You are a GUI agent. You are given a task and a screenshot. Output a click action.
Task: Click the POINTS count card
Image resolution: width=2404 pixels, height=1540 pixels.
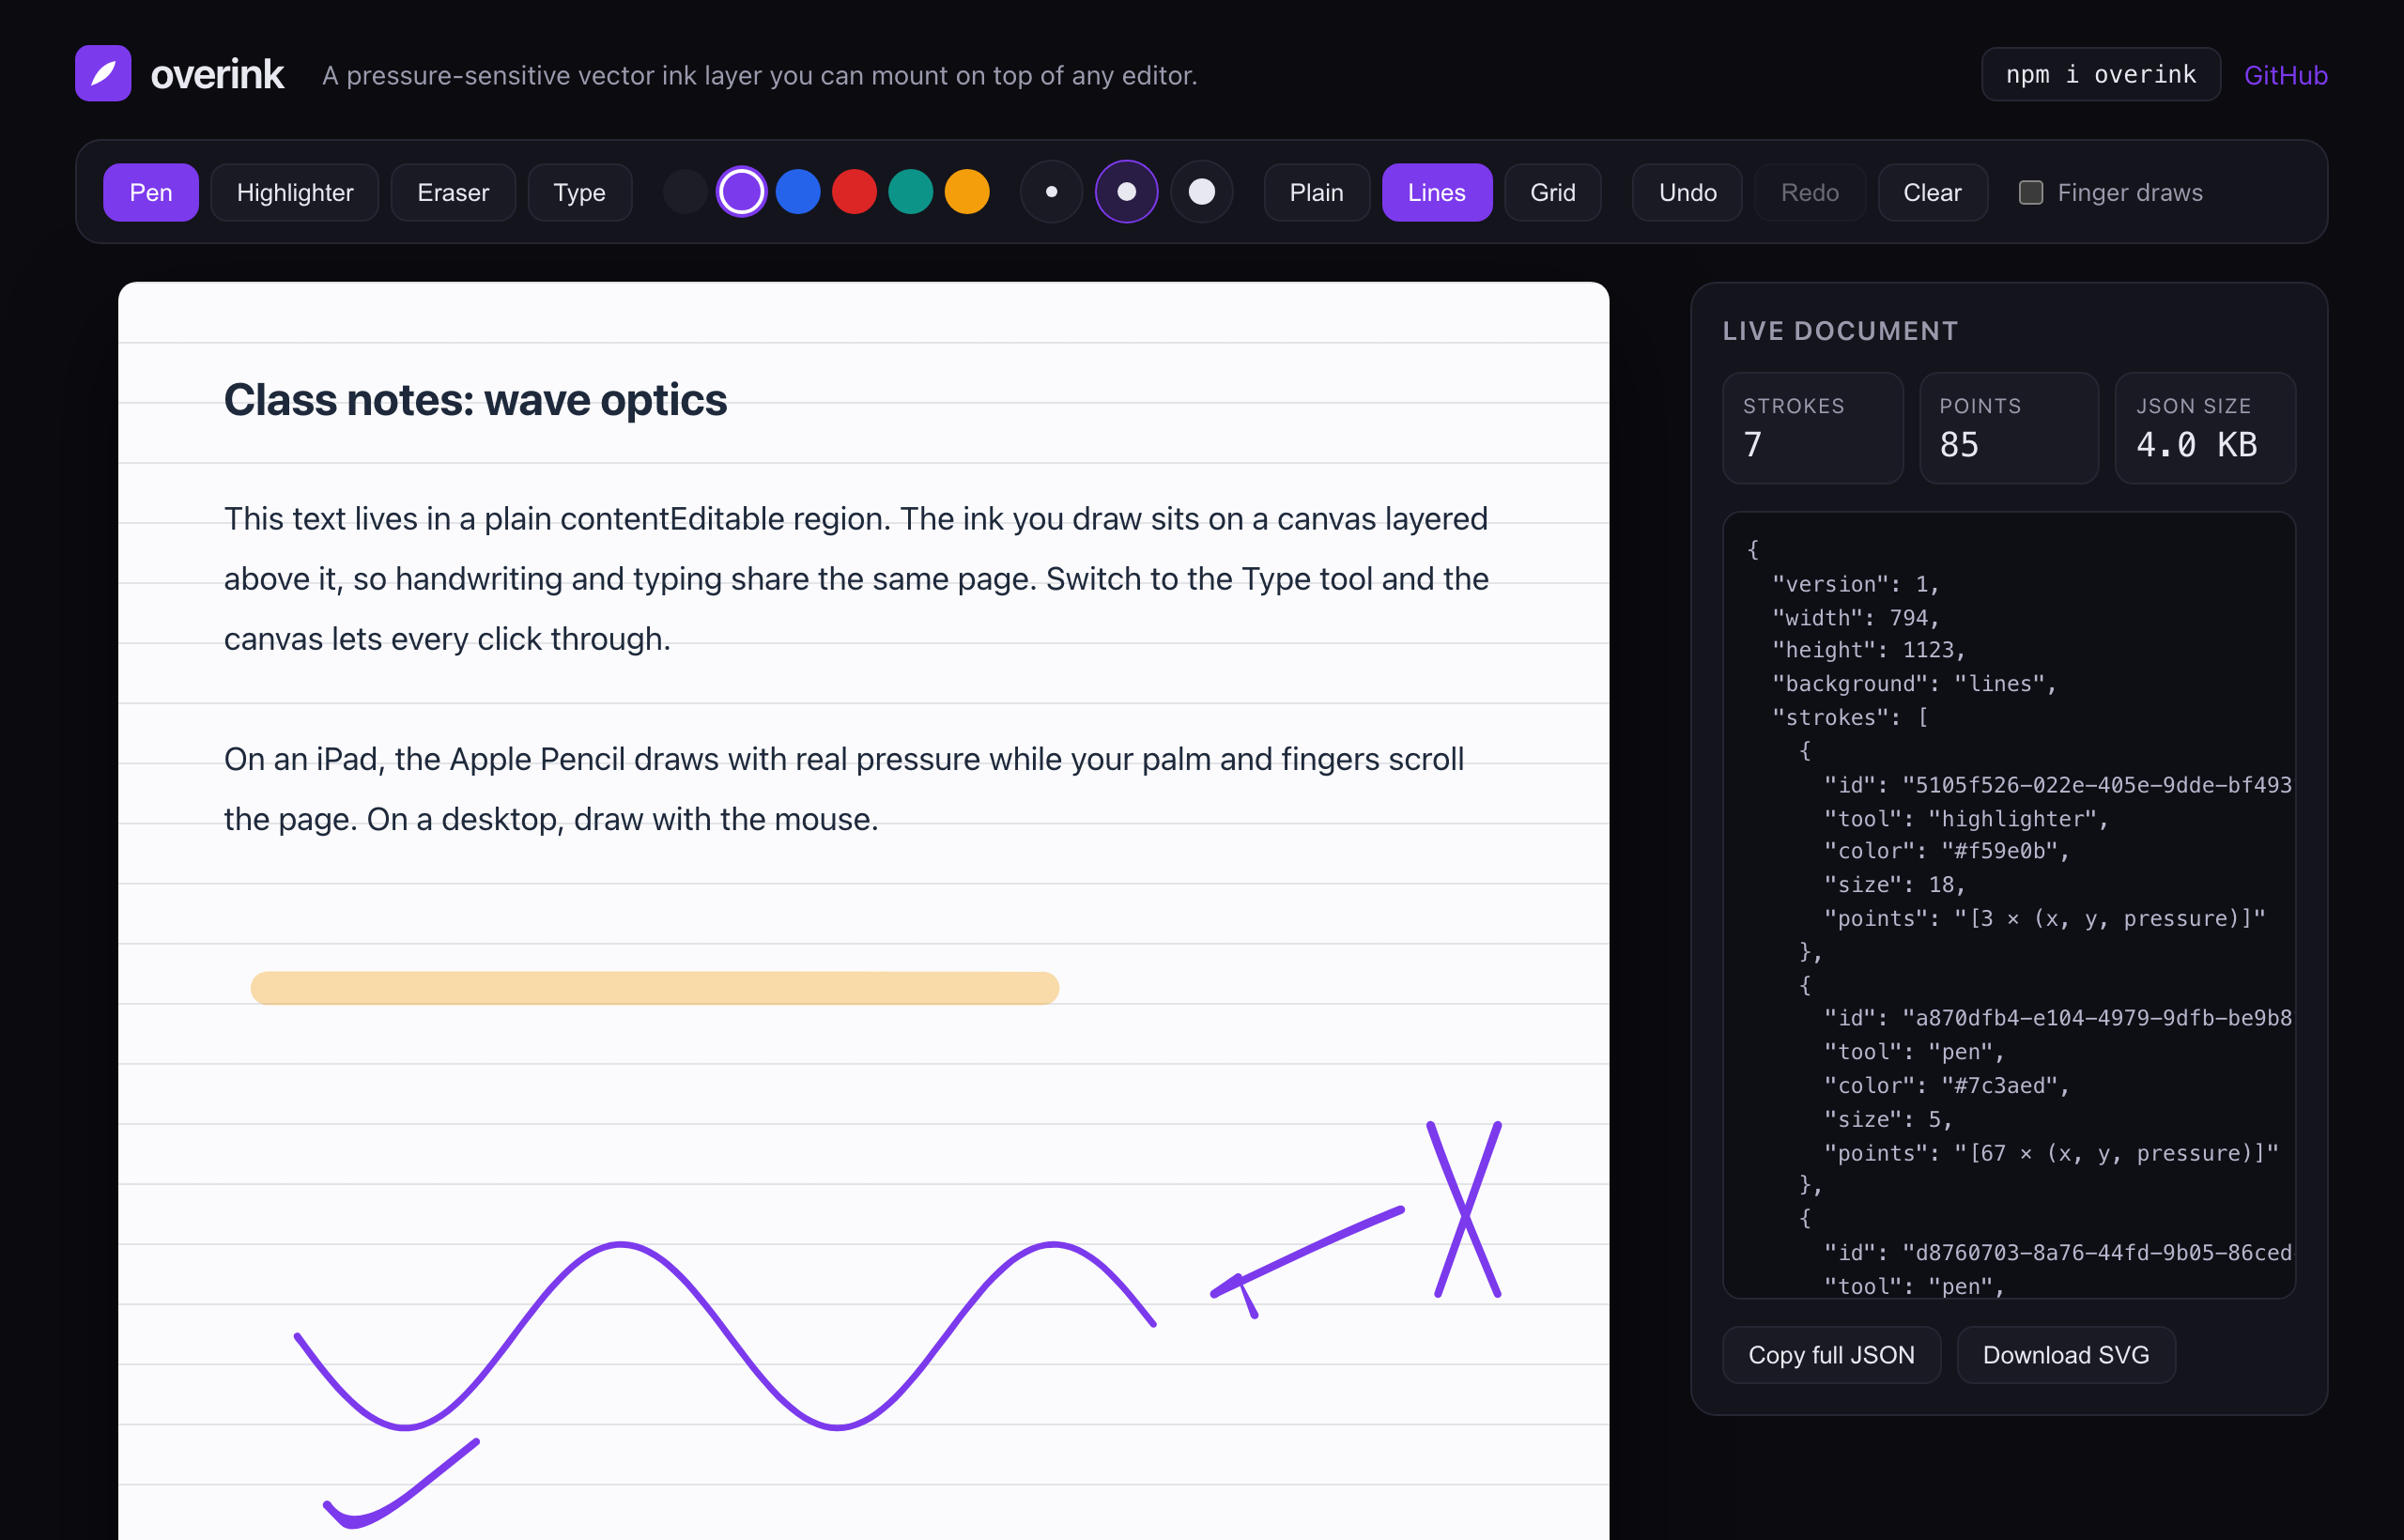2008,428
